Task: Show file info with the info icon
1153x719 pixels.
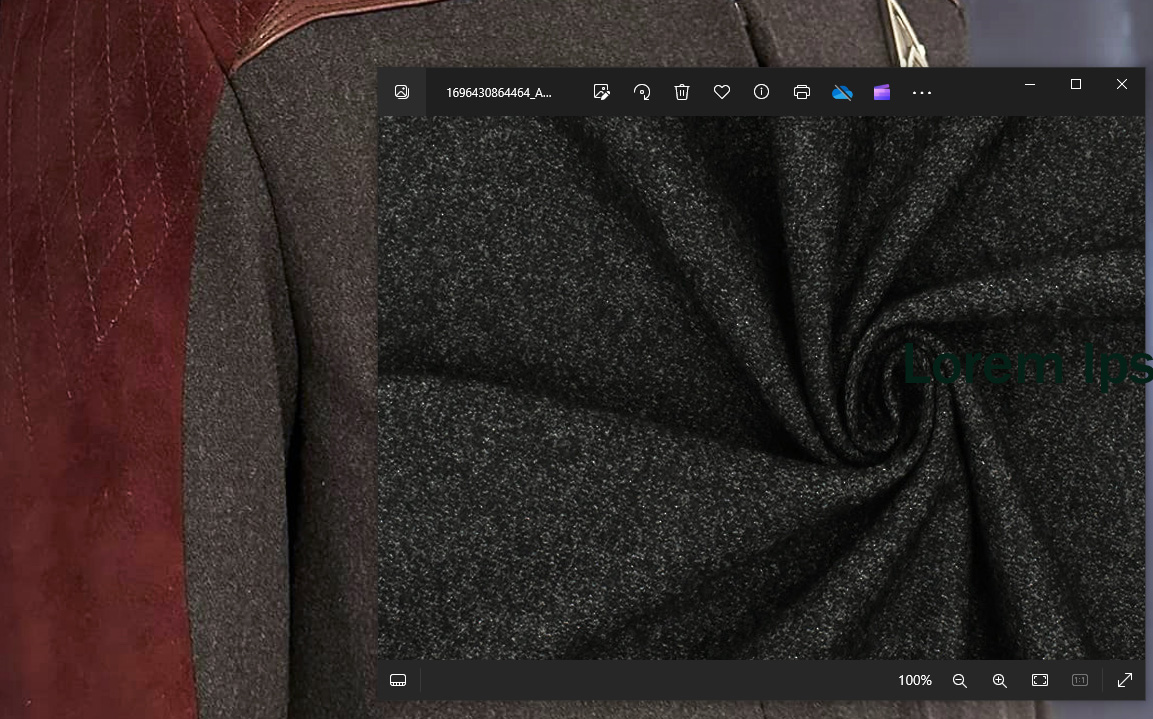Action: point(762,92)
